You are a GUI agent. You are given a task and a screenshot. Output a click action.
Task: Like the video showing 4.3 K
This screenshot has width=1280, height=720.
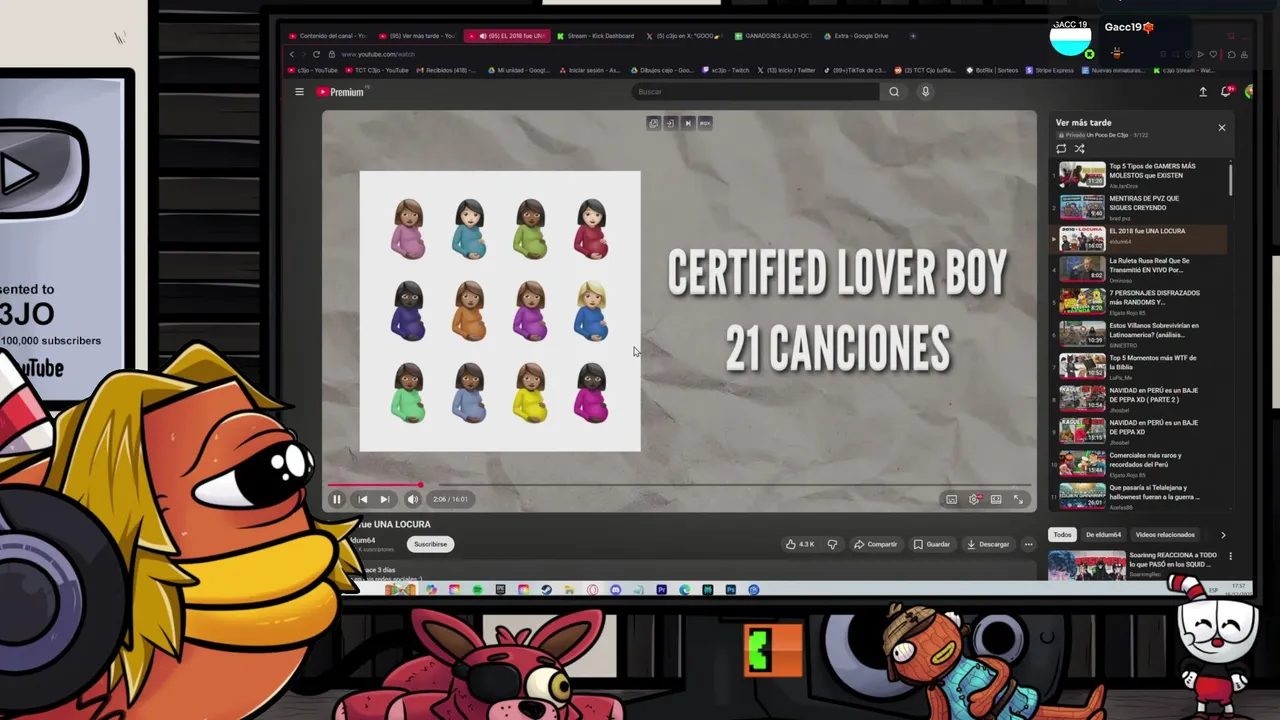[800, 544]
